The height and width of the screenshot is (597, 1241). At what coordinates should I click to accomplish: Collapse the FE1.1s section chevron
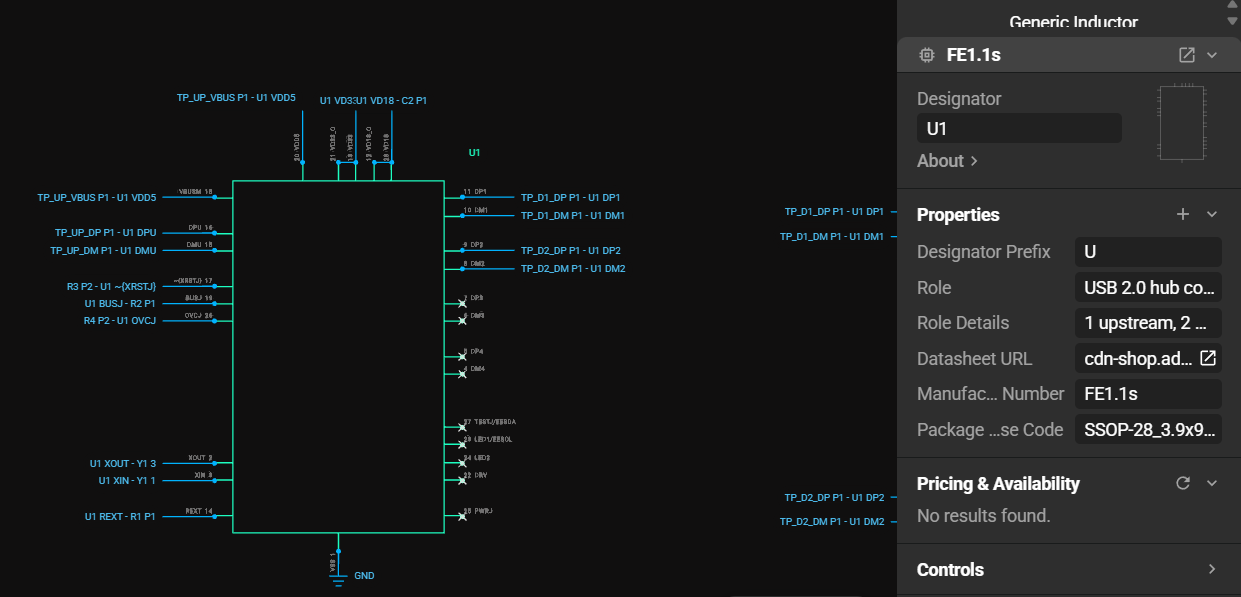point(1212,55)
